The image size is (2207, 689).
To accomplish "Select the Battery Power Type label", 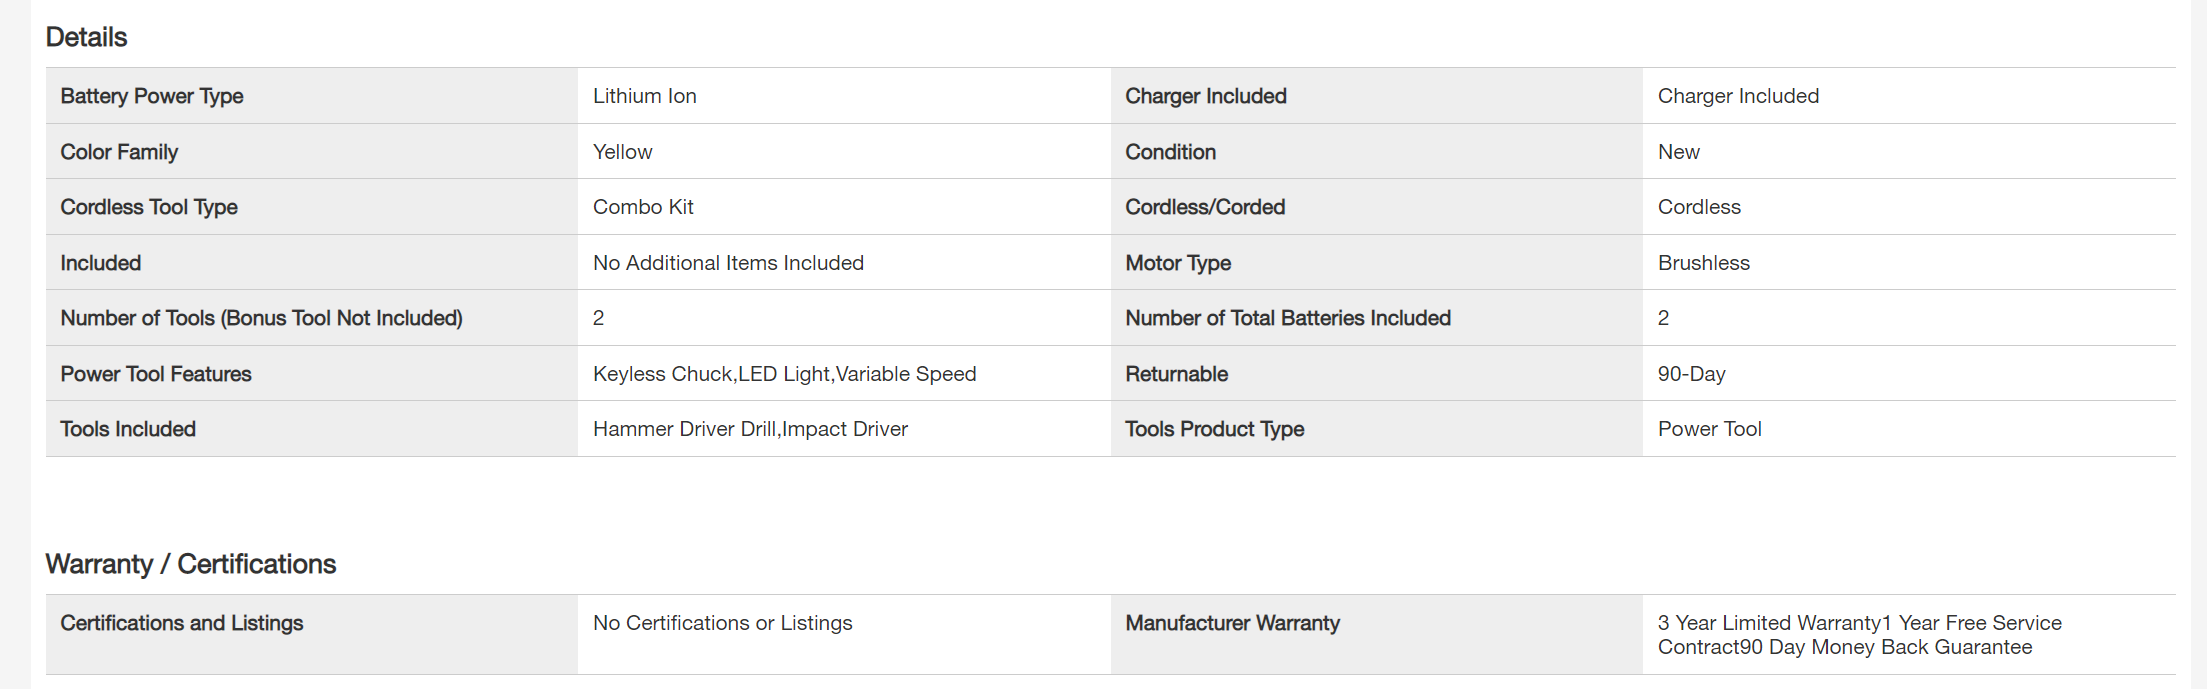I will click(152, 96).
